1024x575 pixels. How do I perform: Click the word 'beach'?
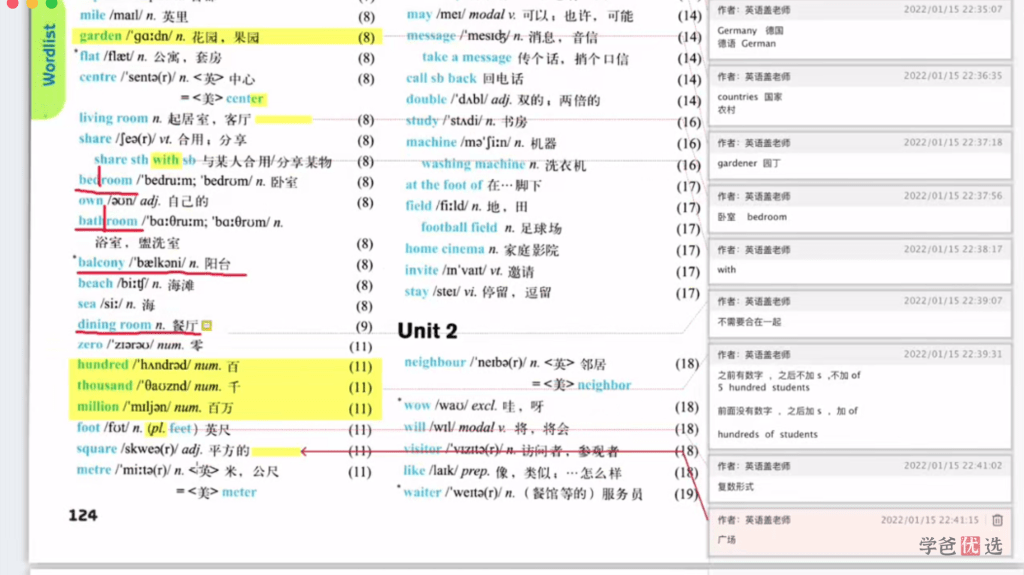(95, 284)
